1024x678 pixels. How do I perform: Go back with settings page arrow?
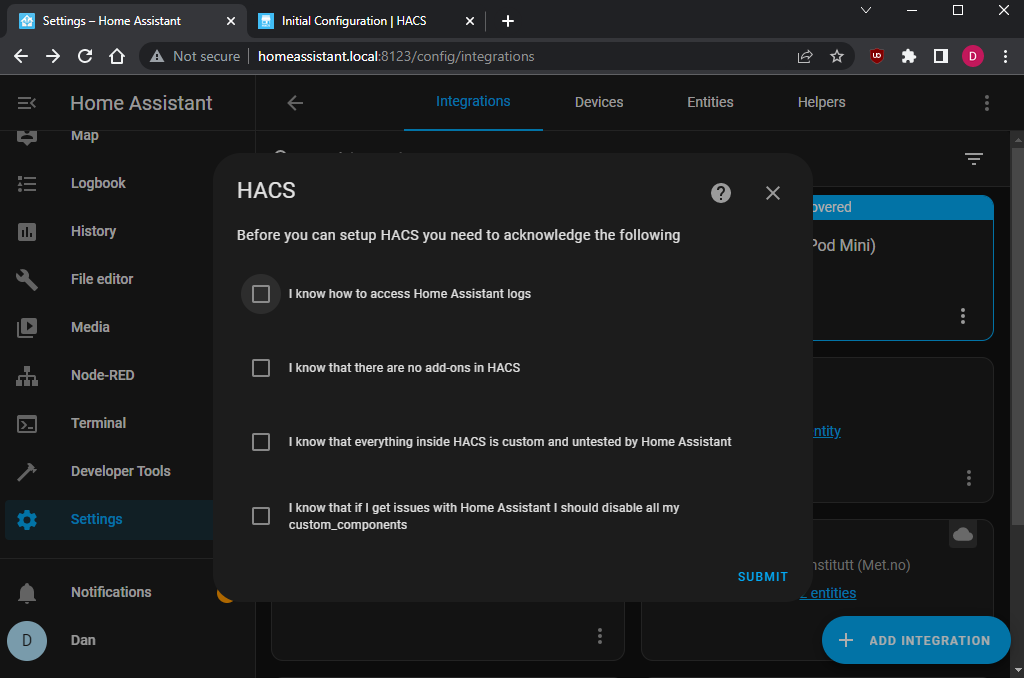click(295, 103)
